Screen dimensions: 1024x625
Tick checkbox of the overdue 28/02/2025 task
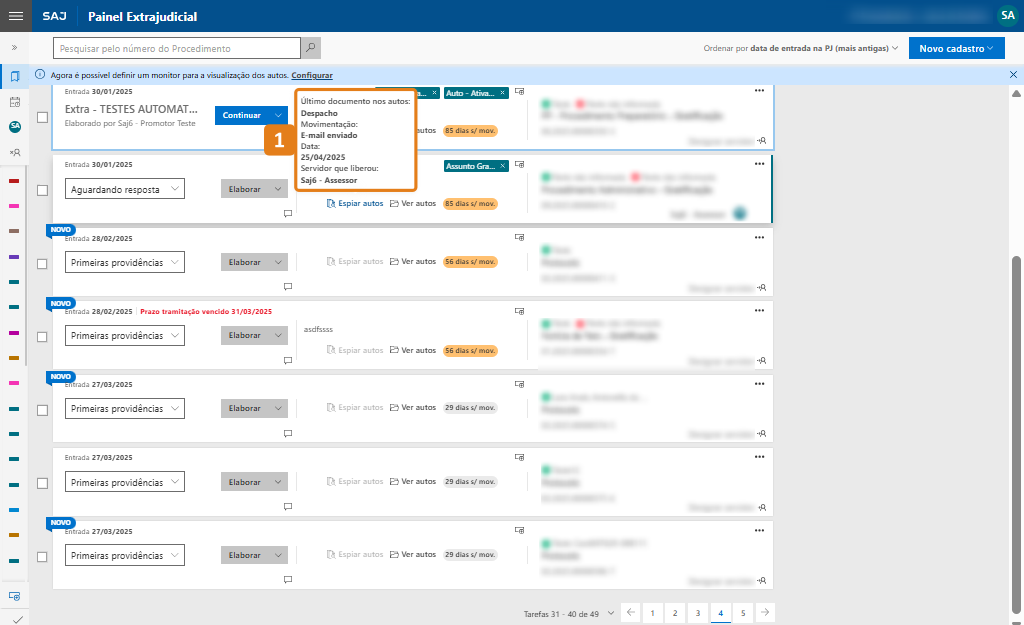pos(42,337)
